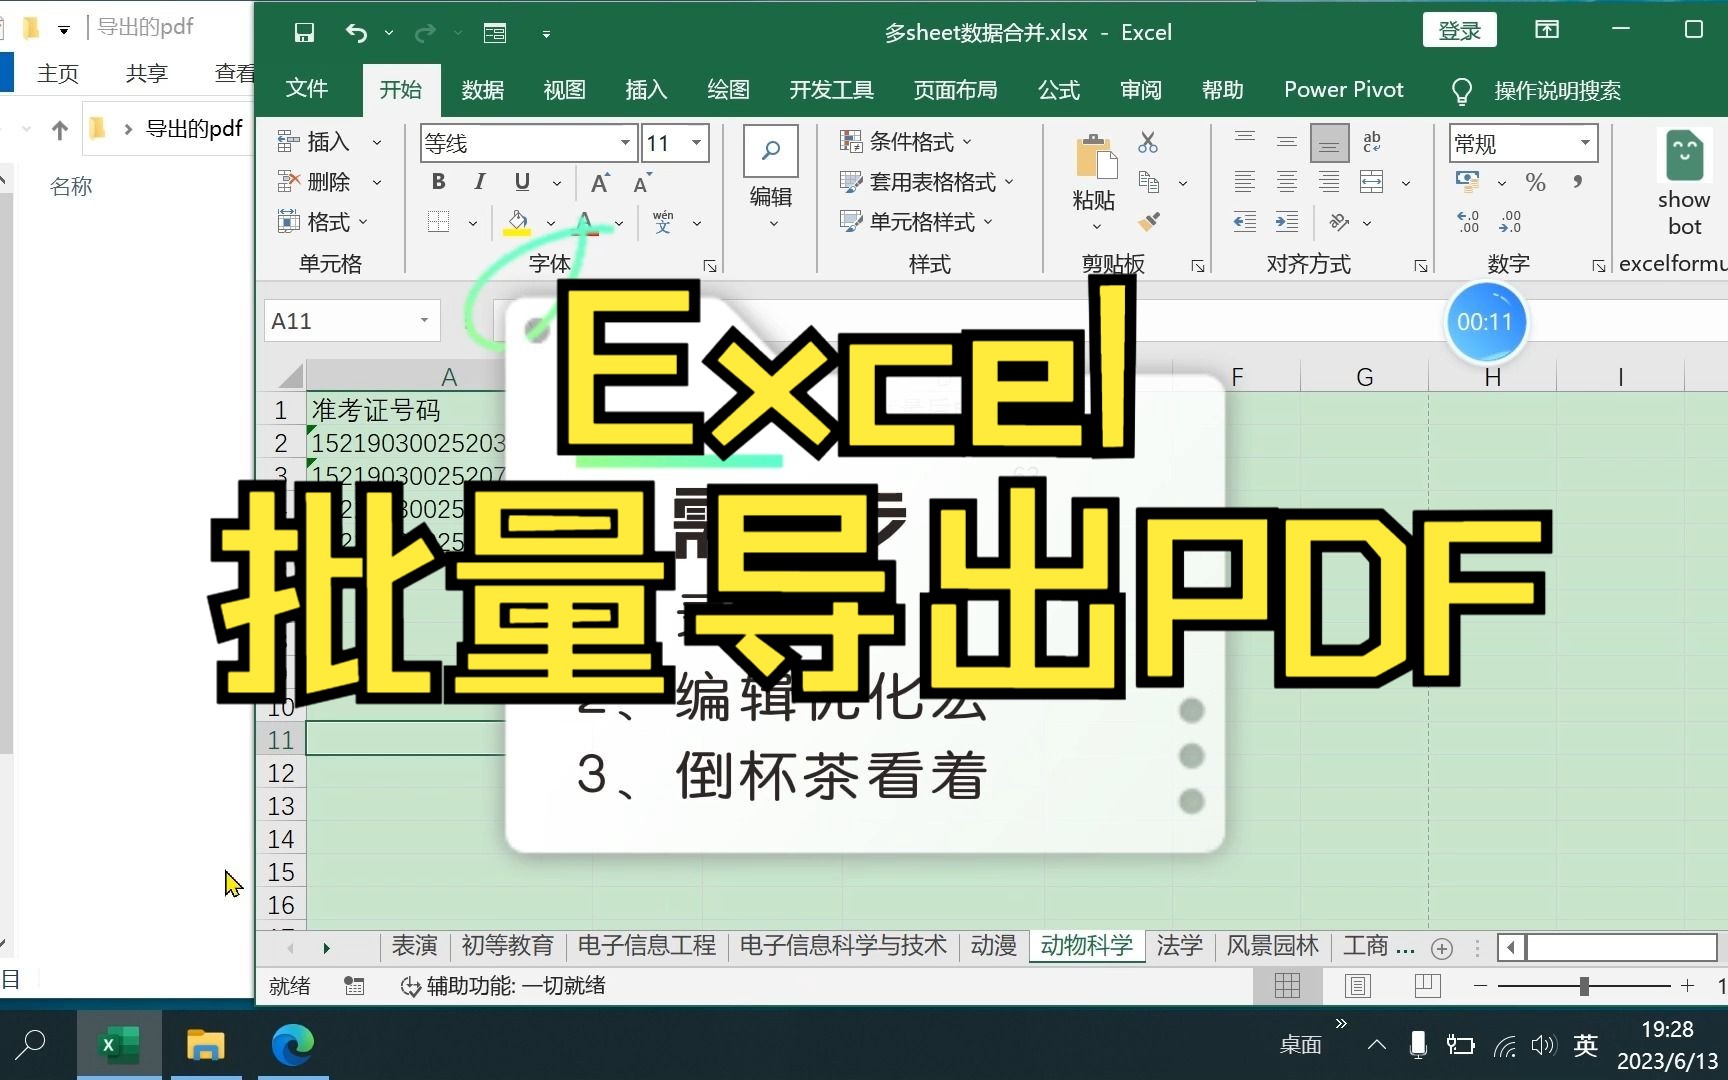1728x1080 pixels.
Task: Switch to 开发工具 ribbon tab
Action: point(832,90)
